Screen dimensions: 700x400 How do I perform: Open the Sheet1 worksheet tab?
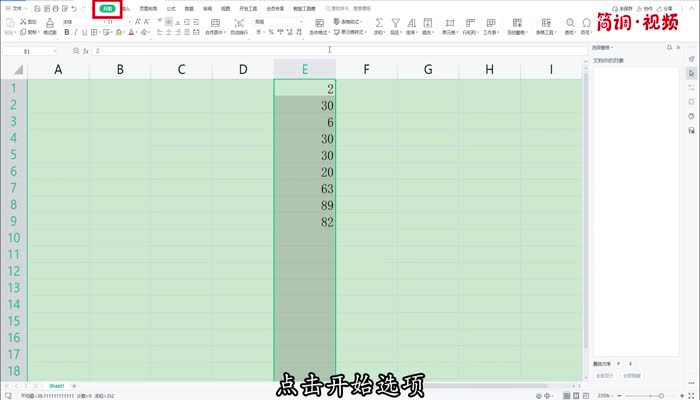[x=57, y=385]
